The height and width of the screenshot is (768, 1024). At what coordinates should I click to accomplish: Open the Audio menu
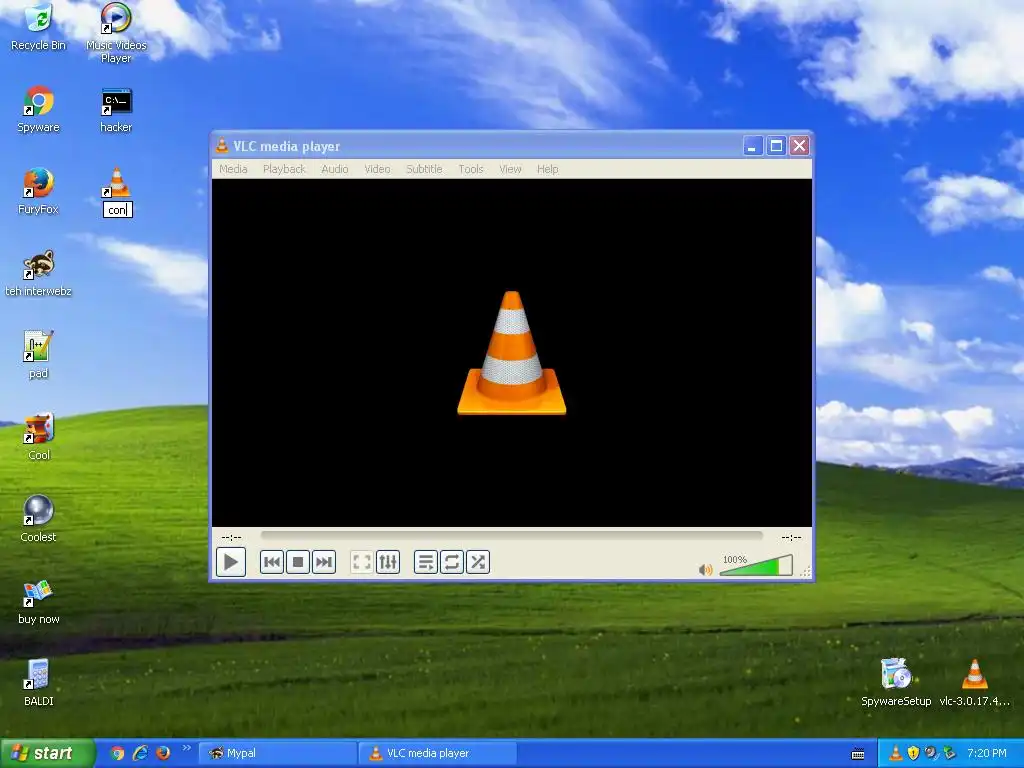pyautogui.click(x=334, y=169)
